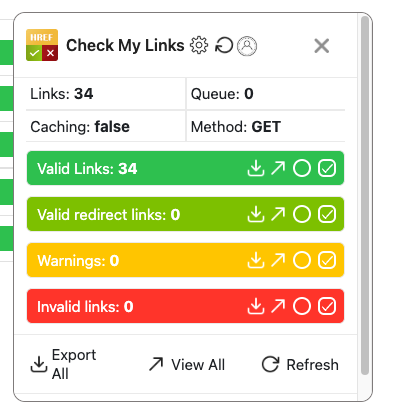Download the Valid redirect links list
Screen dimensions: 393x418
(x=256, y=214)
